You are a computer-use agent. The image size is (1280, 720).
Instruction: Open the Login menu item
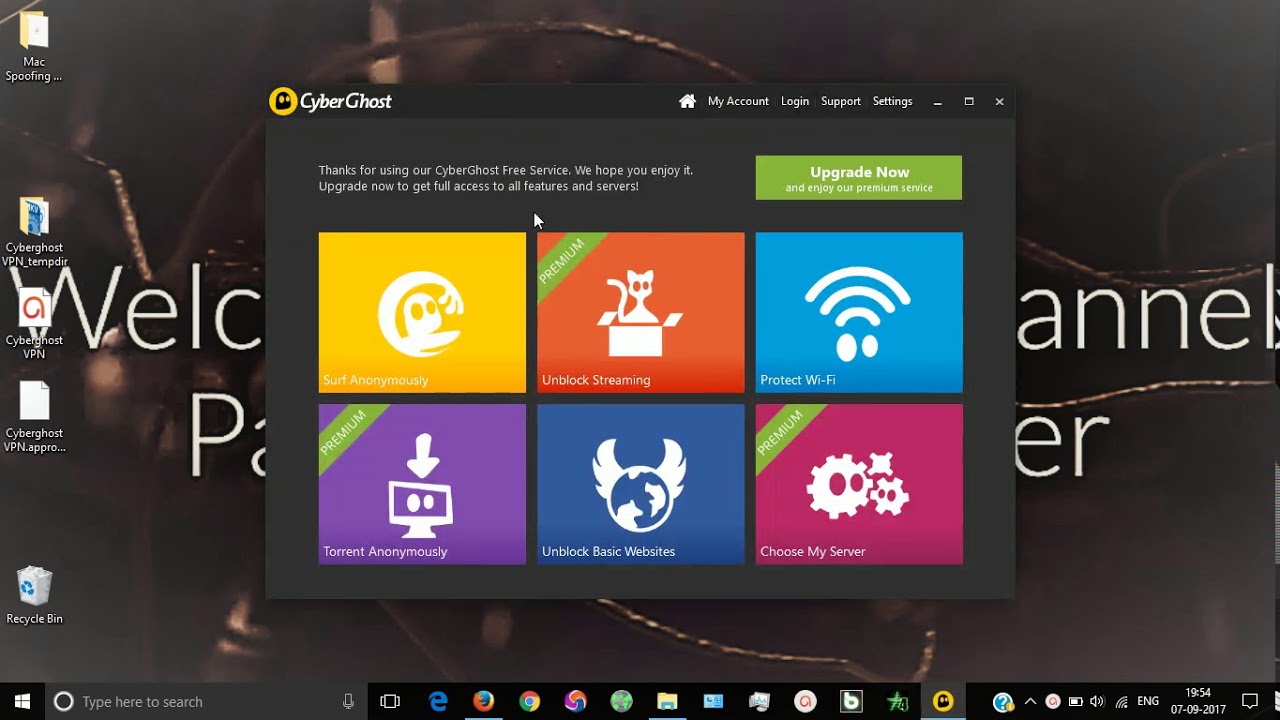click(x=795, y=101)
